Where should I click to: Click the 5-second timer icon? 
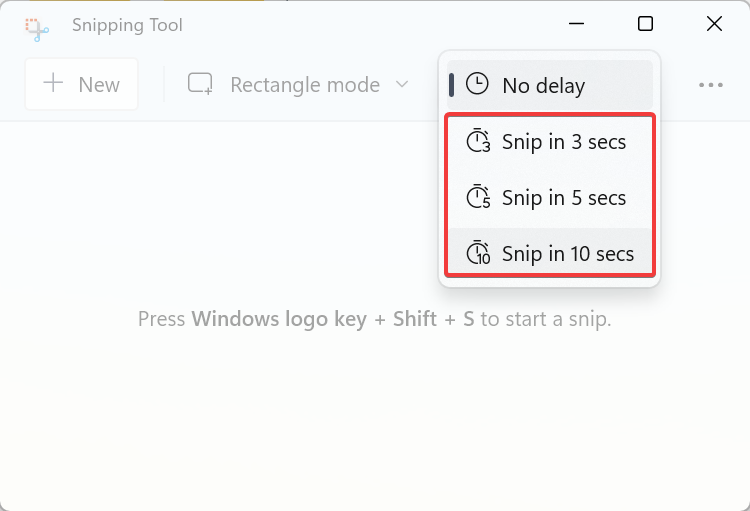[x=478, y=196]
